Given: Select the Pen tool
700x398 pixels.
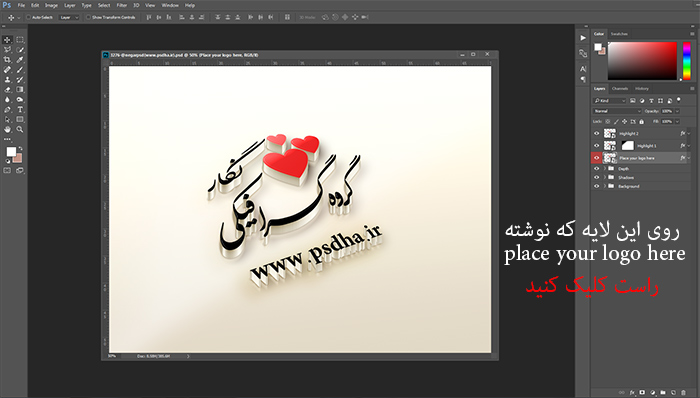Looking at the screenshot, I should coord(7,109).
